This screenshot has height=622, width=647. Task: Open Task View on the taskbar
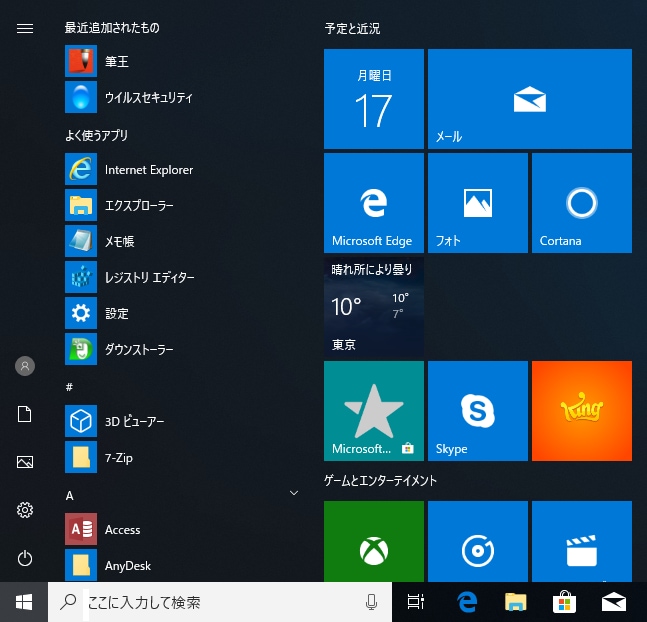coord(416,602)
